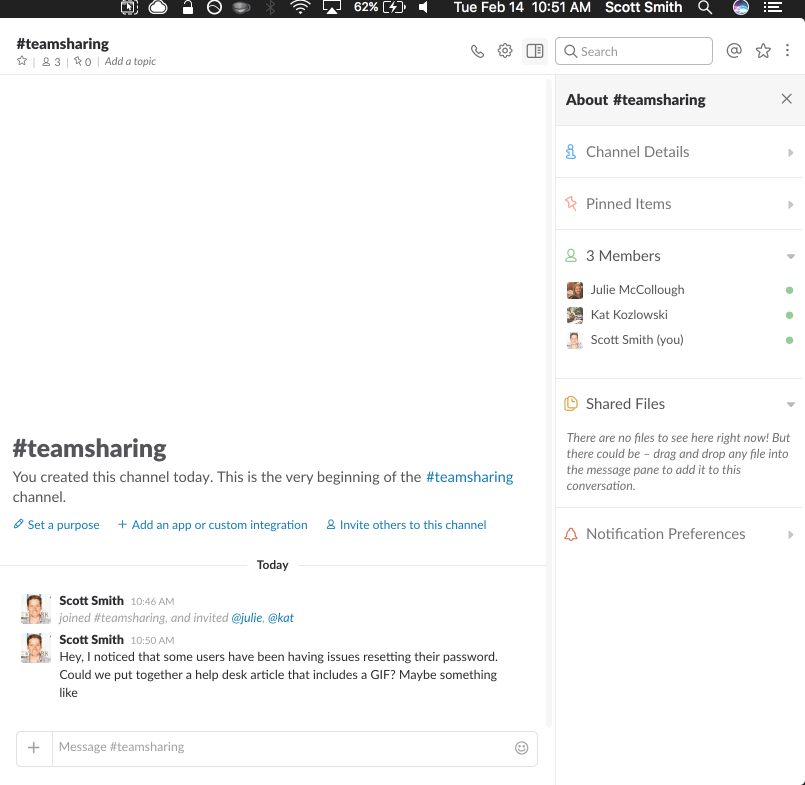
Task: Click the Wi-Fi menu bar icon
Action: [x=300, y=8]
